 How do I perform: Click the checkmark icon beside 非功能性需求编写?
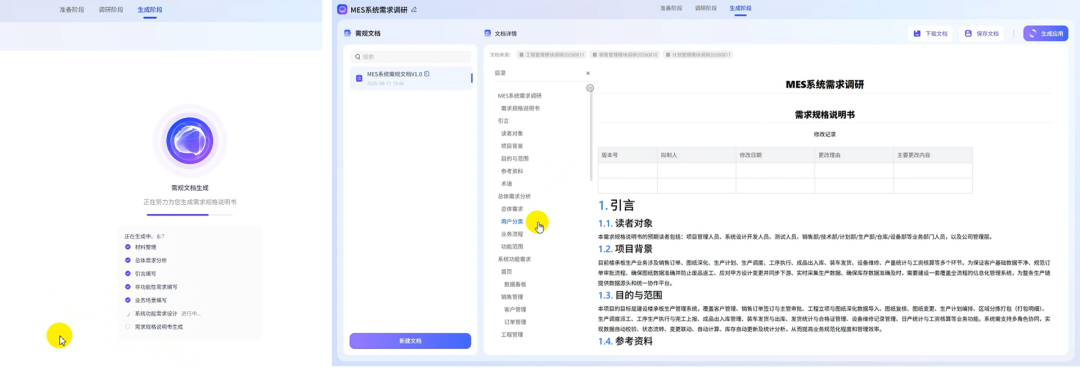[127, 287]
